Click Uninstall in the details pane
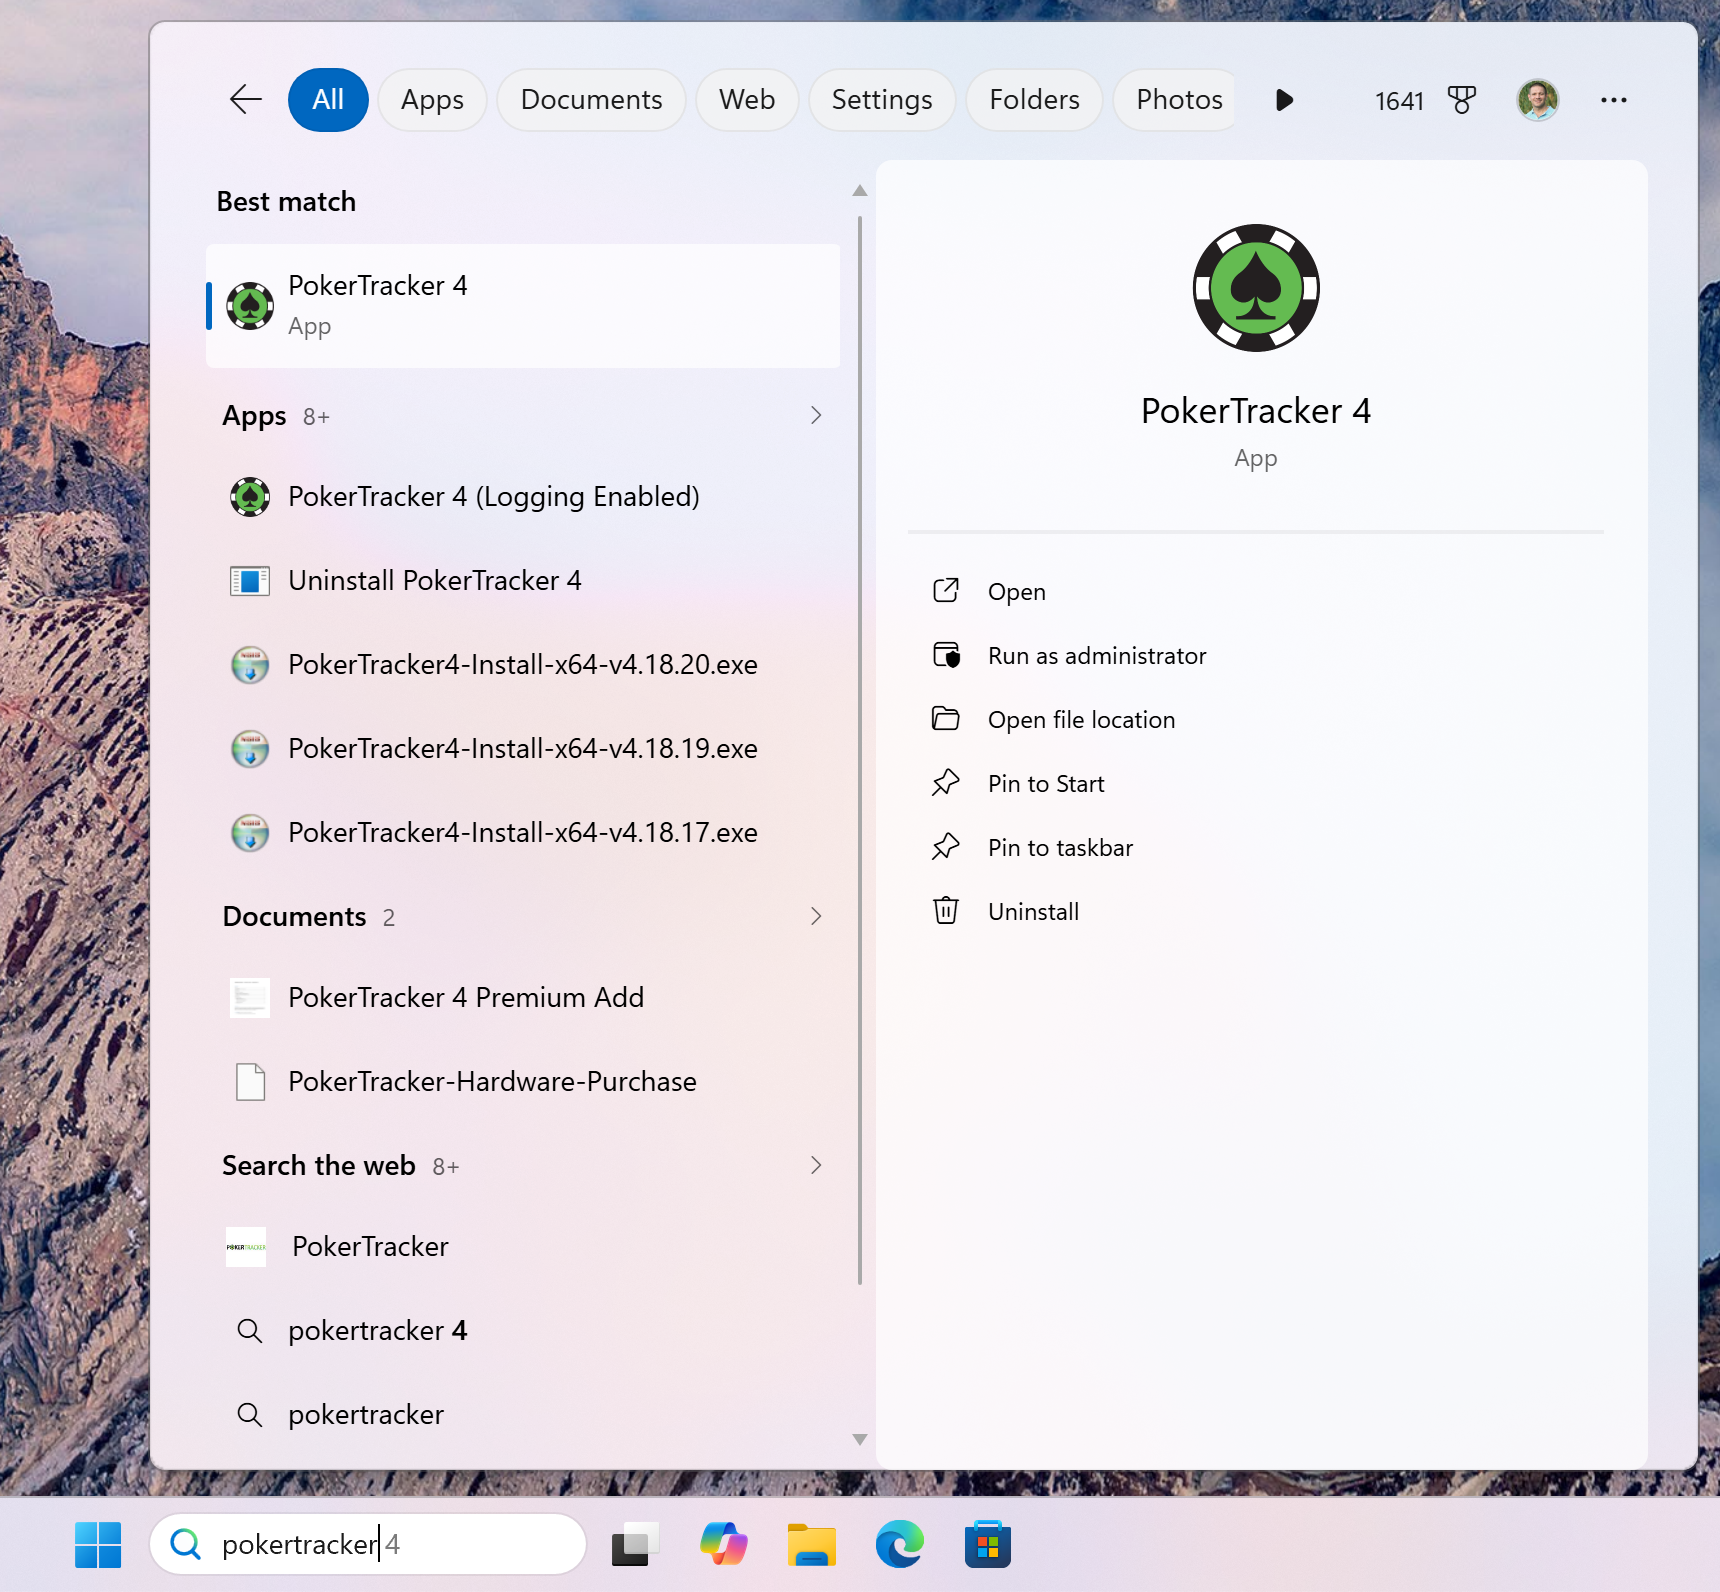The width and height of the screenshot is (1720, 1592). pyautogui.click(x=1255, y=912)
